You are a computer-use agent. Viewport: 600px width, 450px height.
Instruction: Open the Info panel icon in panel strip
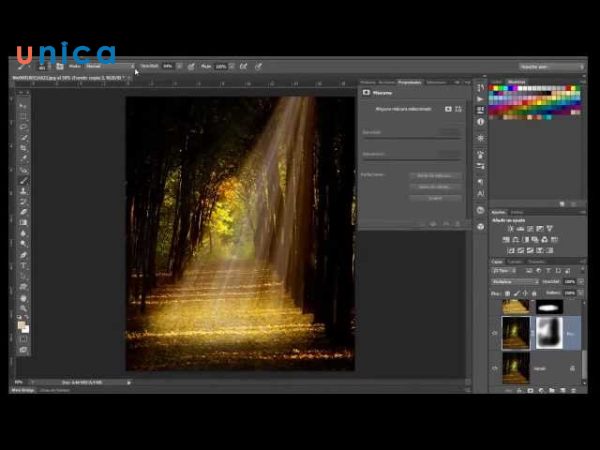[481, 121]
